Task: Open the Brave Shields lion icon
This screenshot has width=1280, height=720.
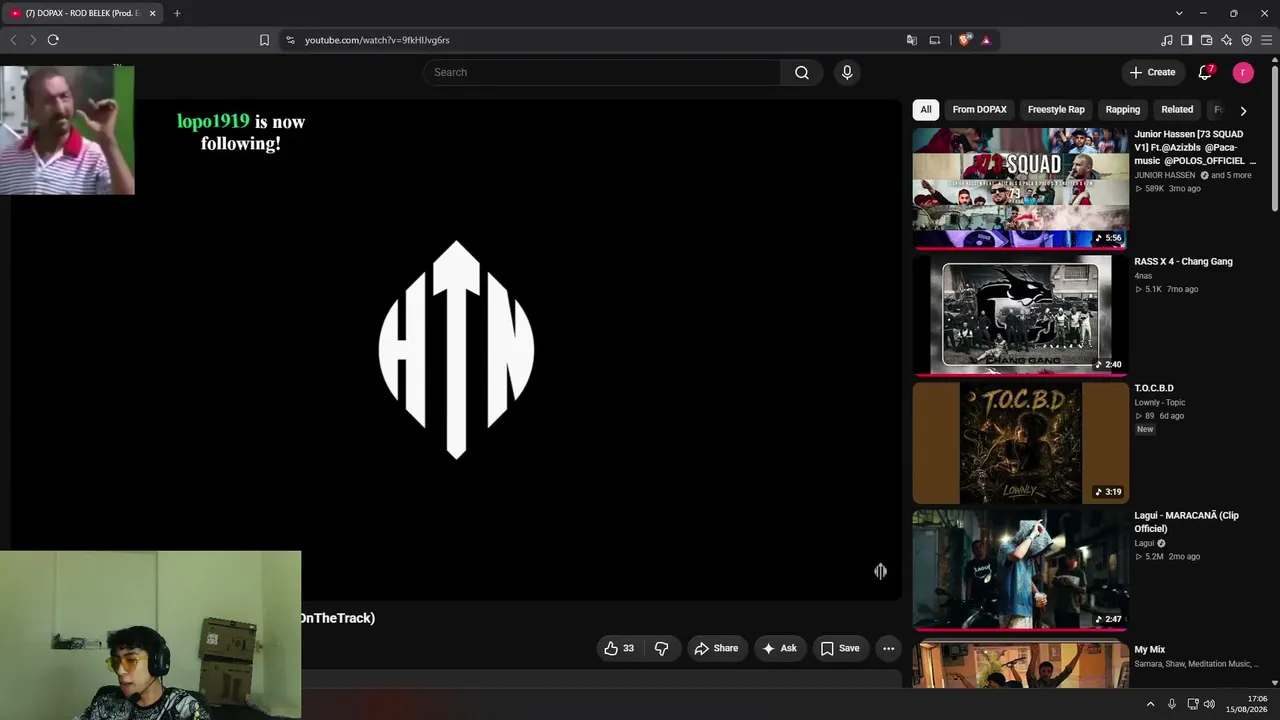Action: pyautogui.click(x=964, y=40)
